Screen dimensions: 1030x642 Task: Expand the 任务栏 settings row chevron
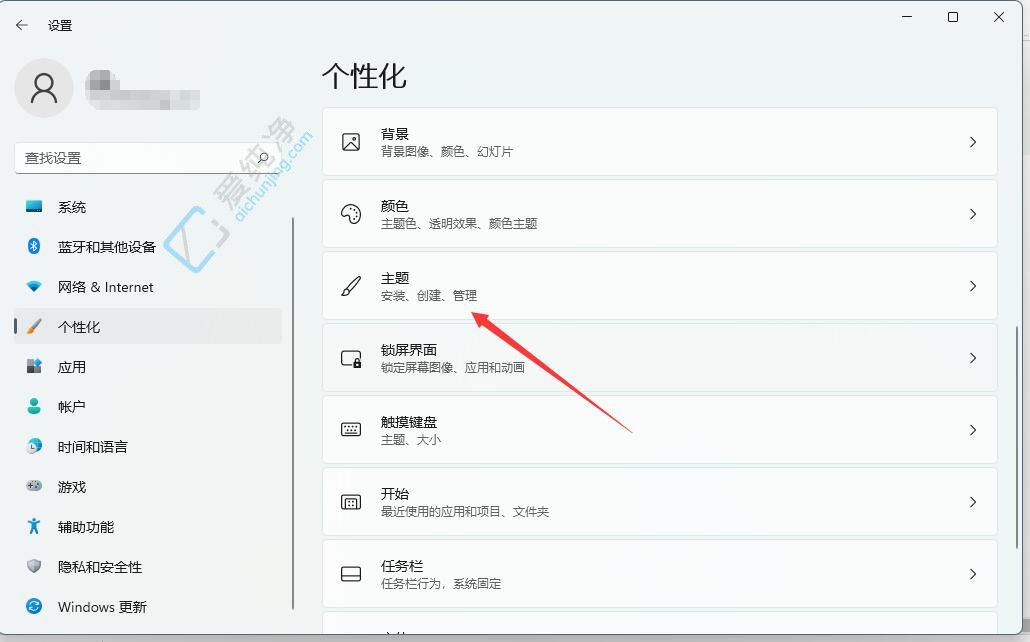click(x=972, y=574)
